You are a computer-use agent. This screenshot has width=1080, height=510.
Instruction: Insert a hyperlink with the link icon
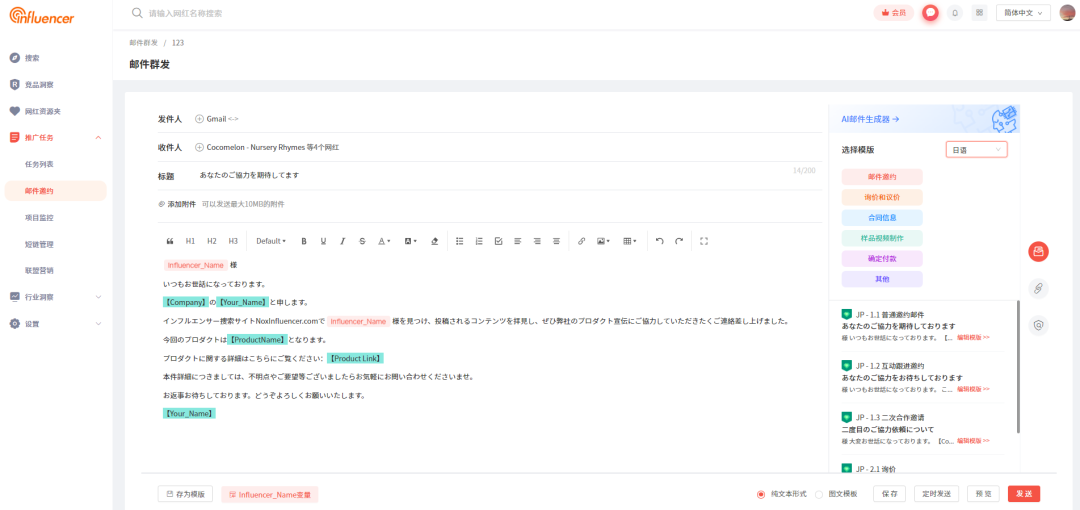pos(581,241)
